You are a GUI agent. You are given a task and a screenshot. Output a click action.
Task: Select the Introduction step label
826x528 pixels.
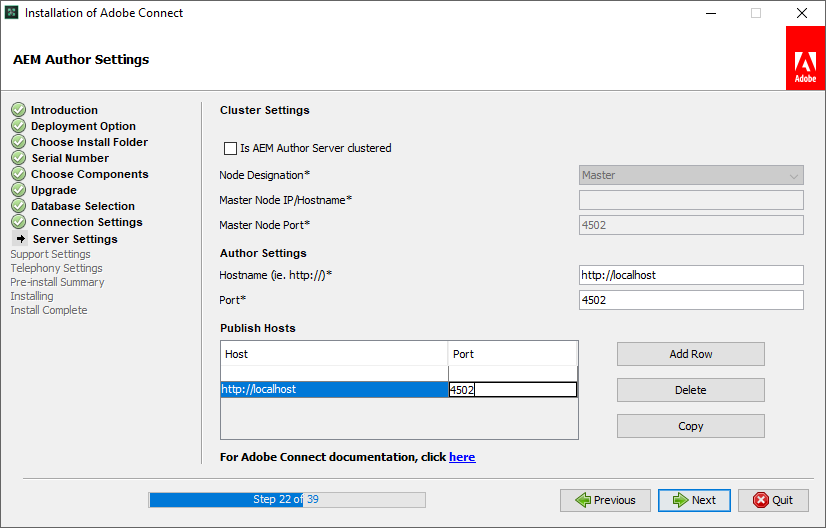64,110
